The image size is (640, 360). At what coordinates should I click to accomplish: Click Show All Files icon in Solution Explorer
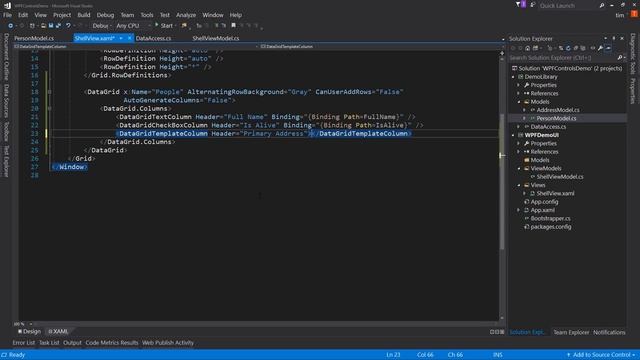(x=583, y=48)
